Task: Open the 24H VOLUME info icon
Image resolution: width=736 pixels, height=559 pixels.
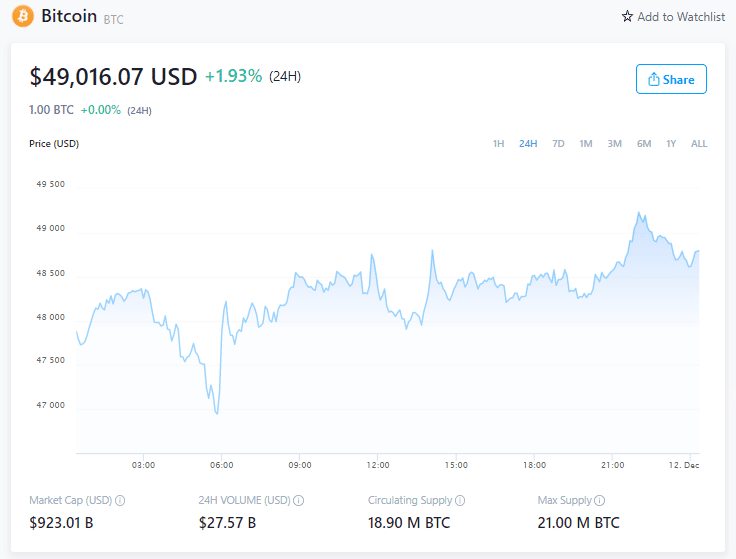Action: tap(299, 500)
